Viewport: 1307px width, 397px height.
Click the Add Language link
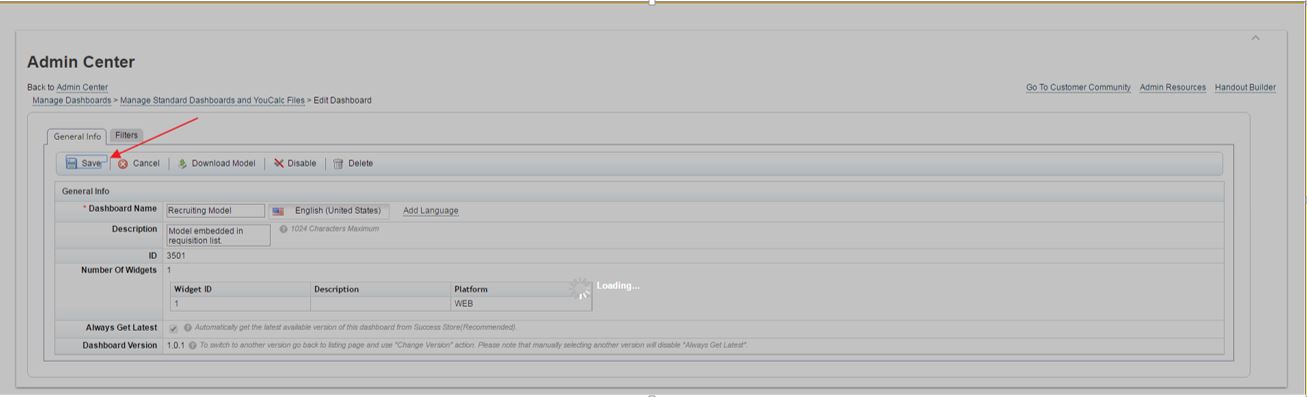(x=430, y=211)
